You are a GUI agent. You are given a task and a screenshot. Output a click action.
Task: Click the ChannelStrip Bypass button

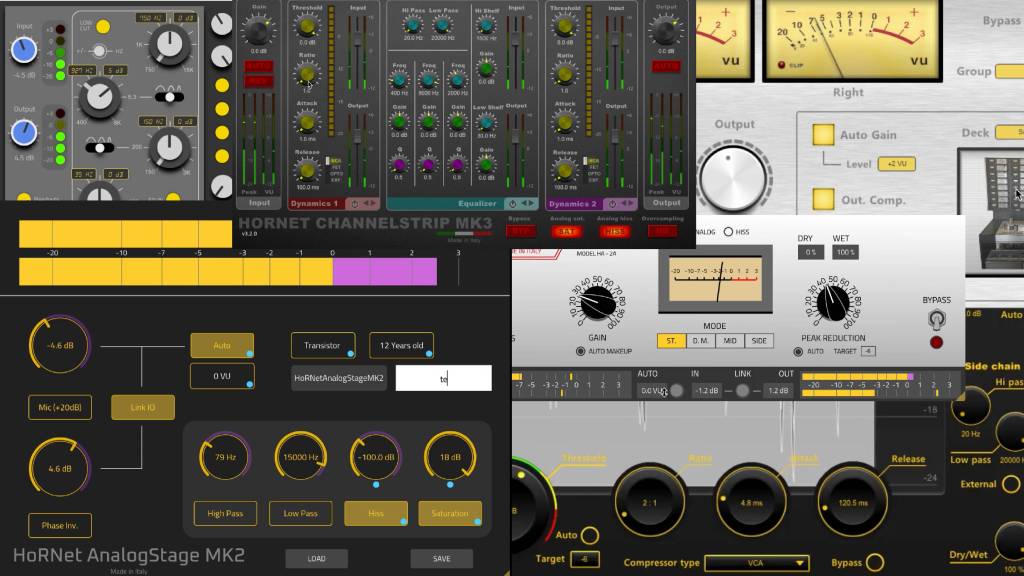521,230
